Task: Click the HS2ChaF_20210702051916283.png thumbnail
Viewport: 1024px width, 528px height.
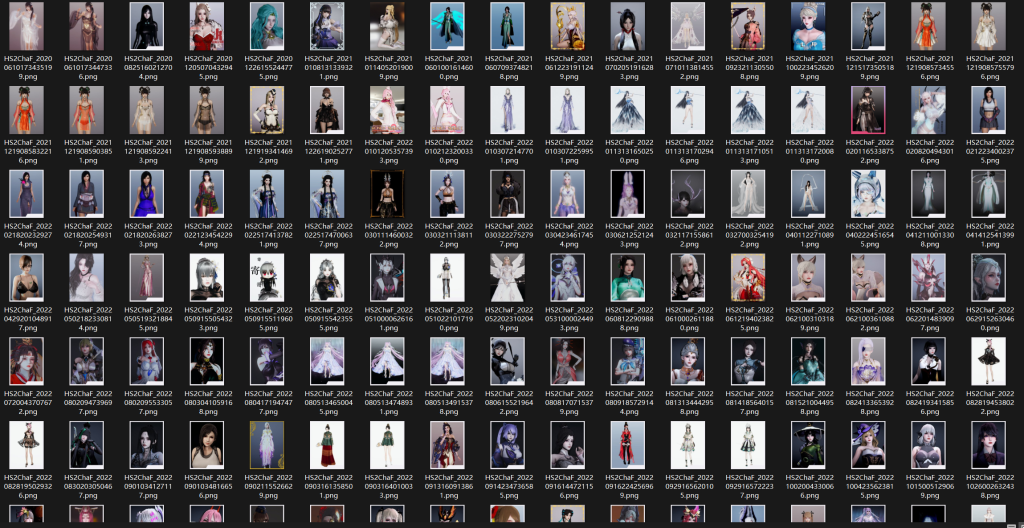Action: (628, 27)
